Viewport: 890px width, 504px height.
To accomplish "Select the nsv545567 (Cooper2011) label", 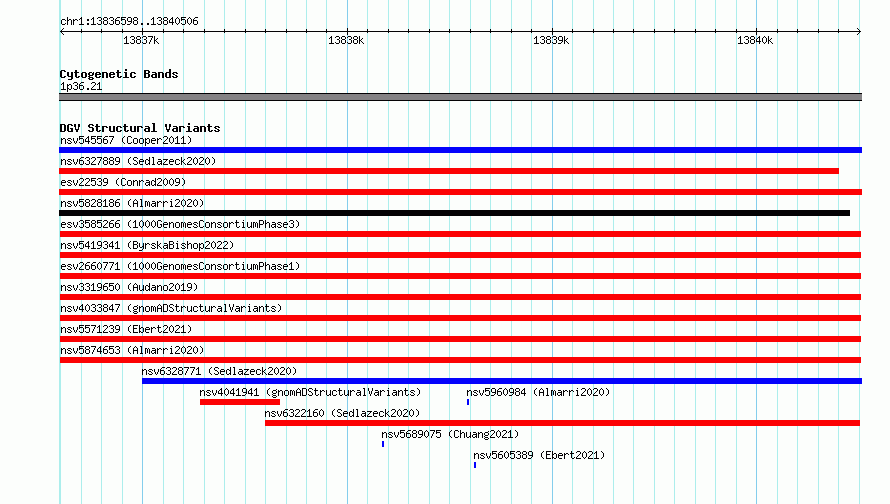I will (x=126, y=140).
